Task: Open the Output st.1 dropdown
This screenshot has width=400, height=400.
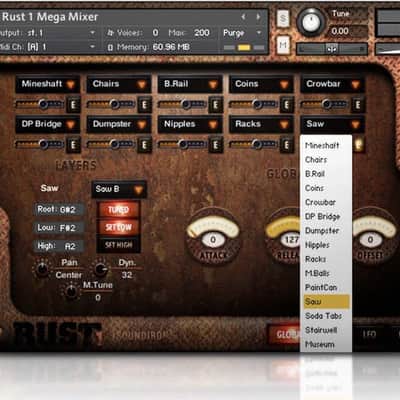Action: point(47,33)
